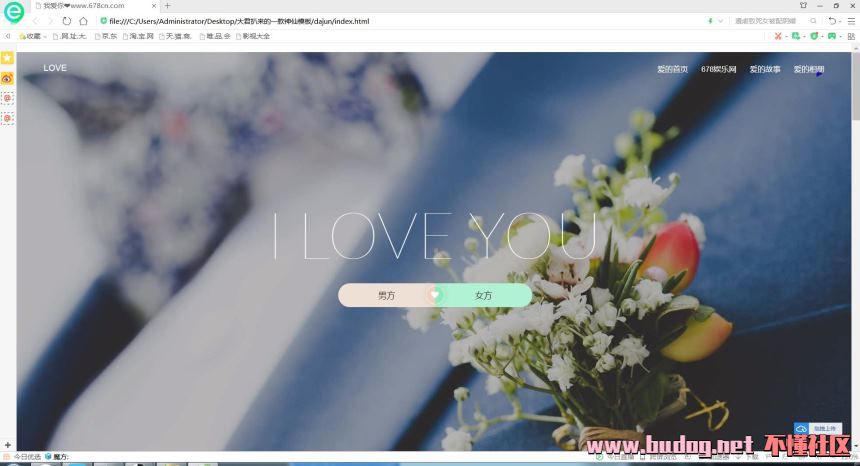
Task: Expand the lightning speed mode dropdown
Action: (x=720, y=21)
